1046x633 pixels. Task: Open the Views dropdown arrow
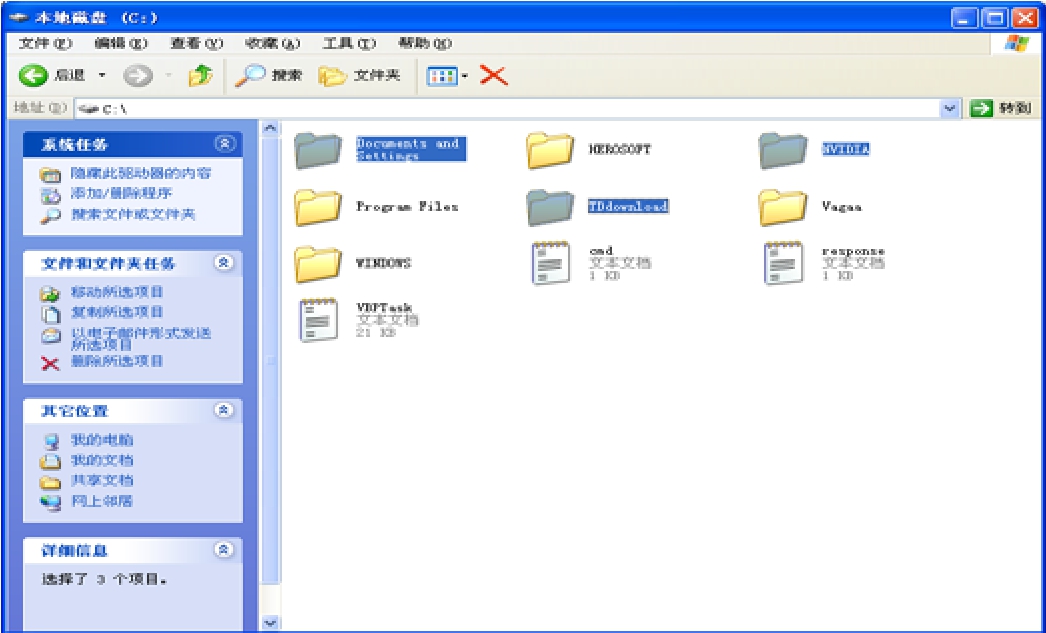[x=465, y=77]
